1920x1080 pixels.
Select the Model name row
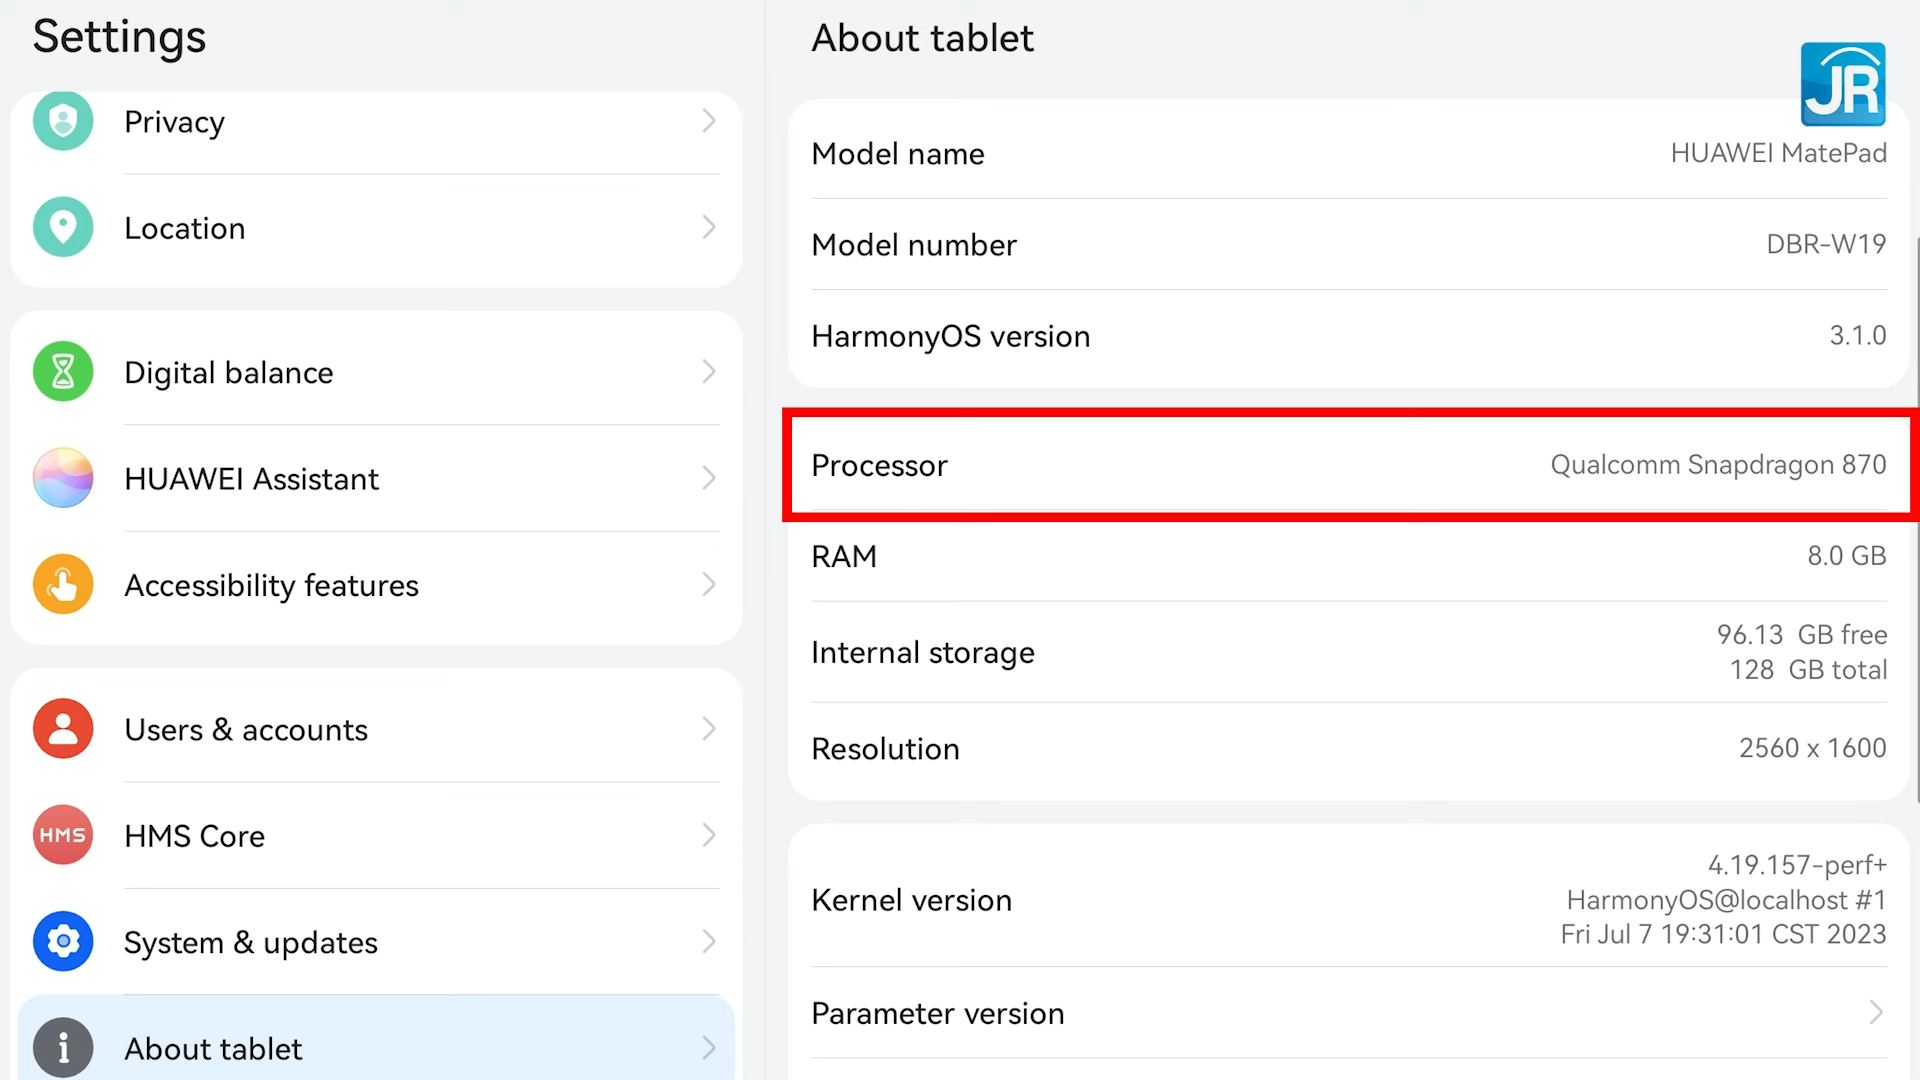click(x=1348, y=154)
